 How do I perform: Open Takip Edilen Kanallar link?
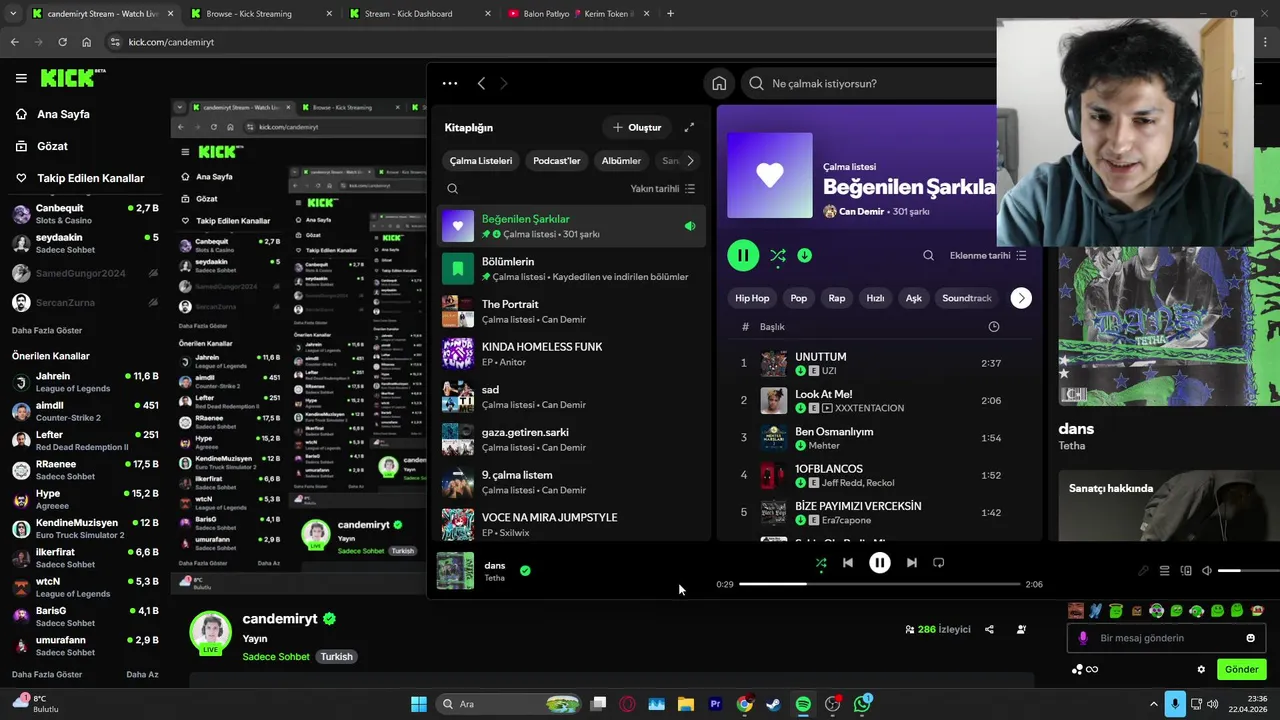pyautogui.click(x=90, y=178)
